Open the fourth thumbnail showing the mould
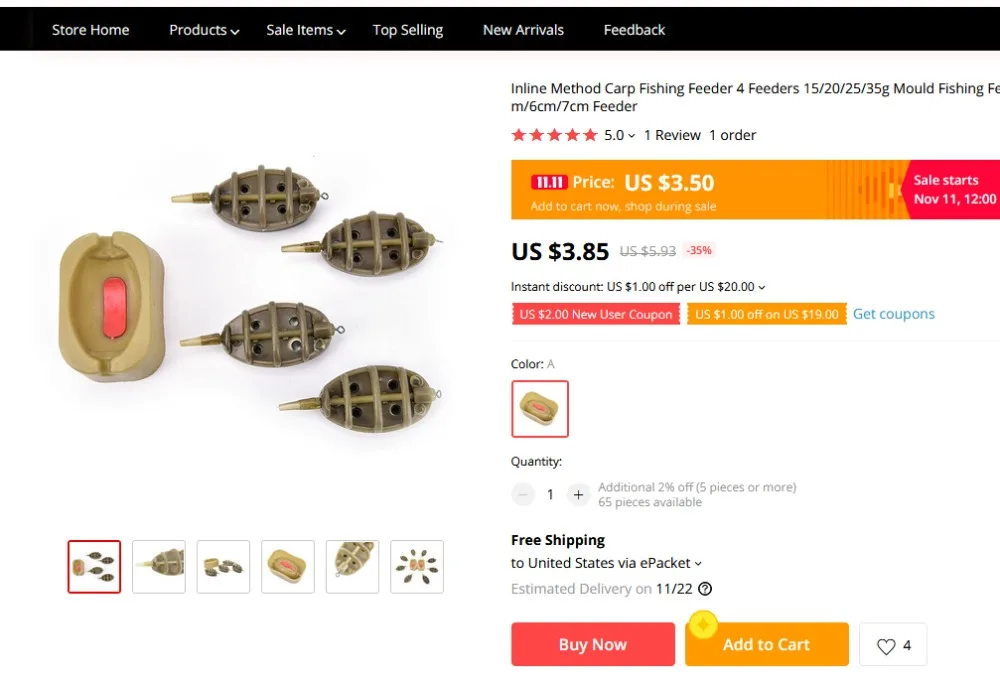Screen dimensions: 1000x680 coord(288,567)
